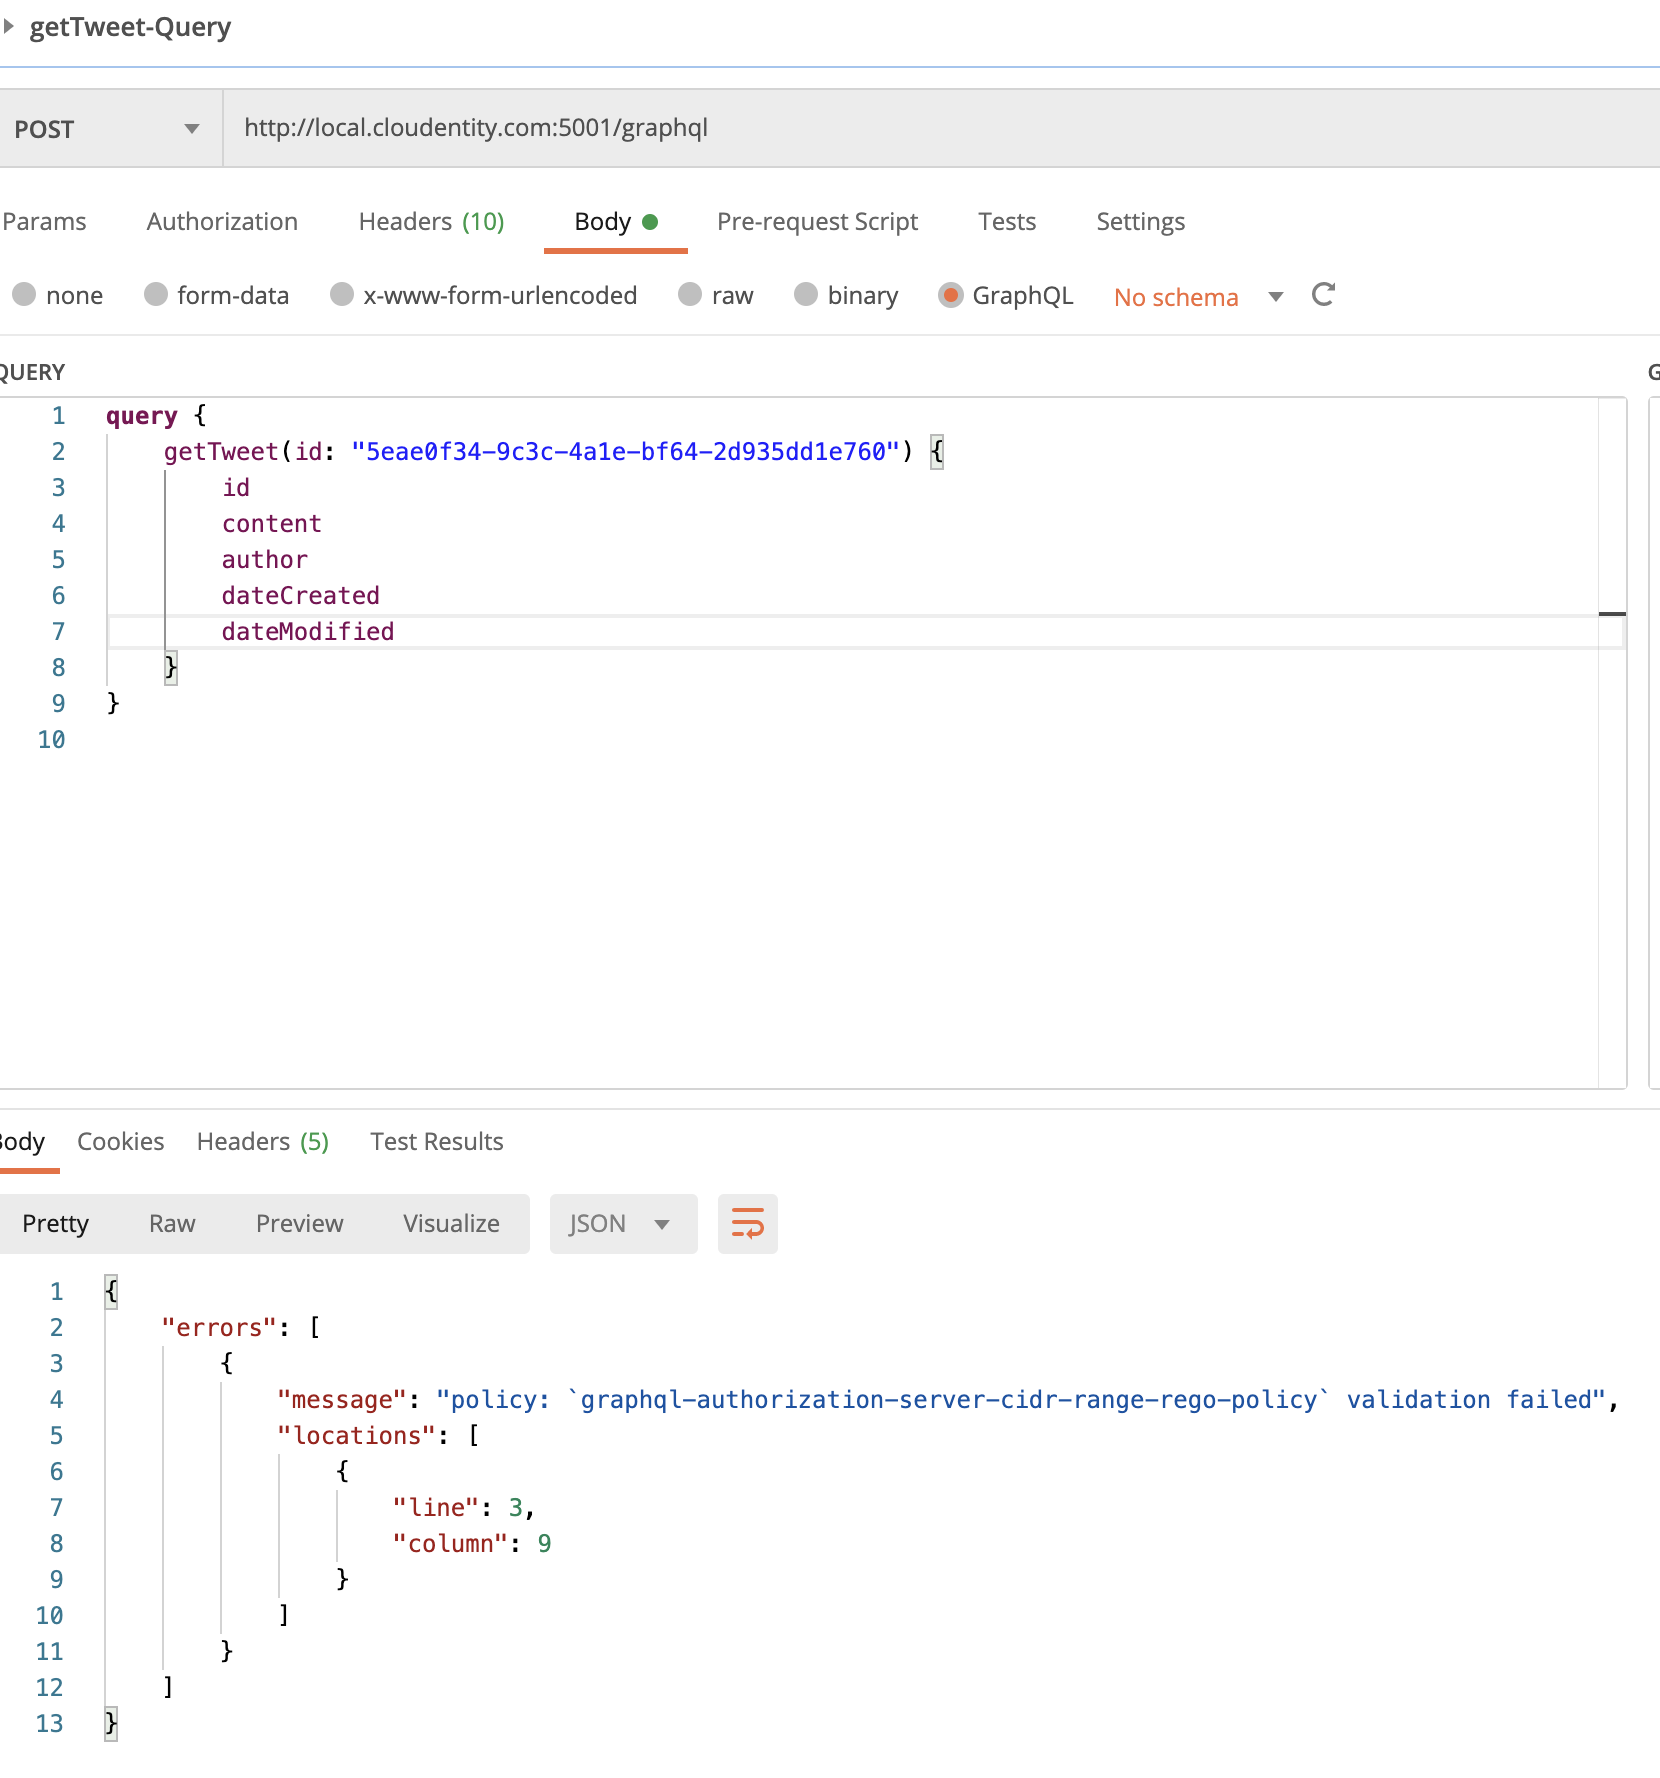Open the response Headers (5) tab
This screenshot has height=1778, width=1660.
coord(262,1141)
